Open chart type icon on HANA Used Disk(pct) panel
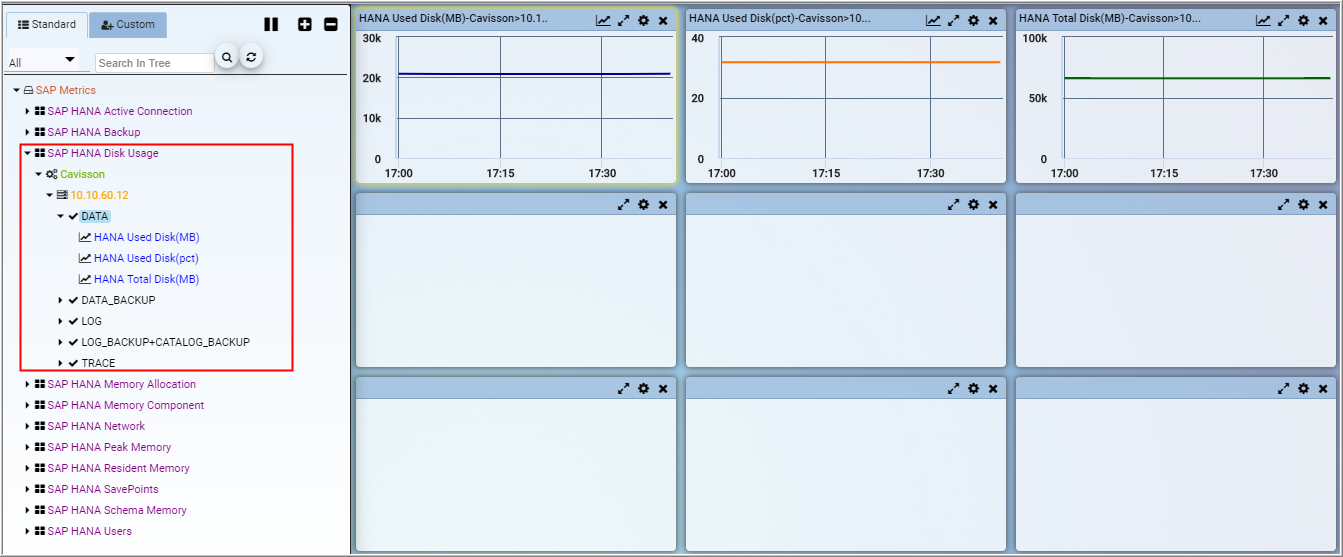 coord(934,20)
